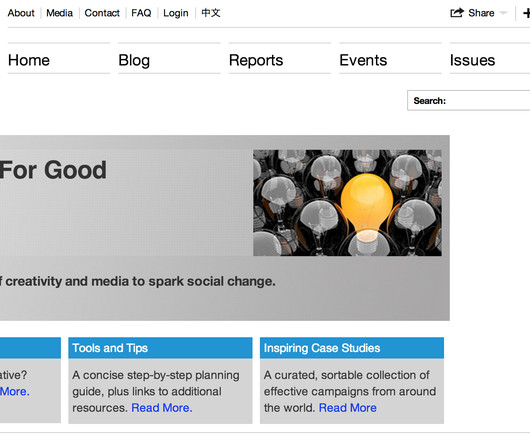The image size is (530, 442).
Task: Click the Share arrow icon
Action: 457,13
